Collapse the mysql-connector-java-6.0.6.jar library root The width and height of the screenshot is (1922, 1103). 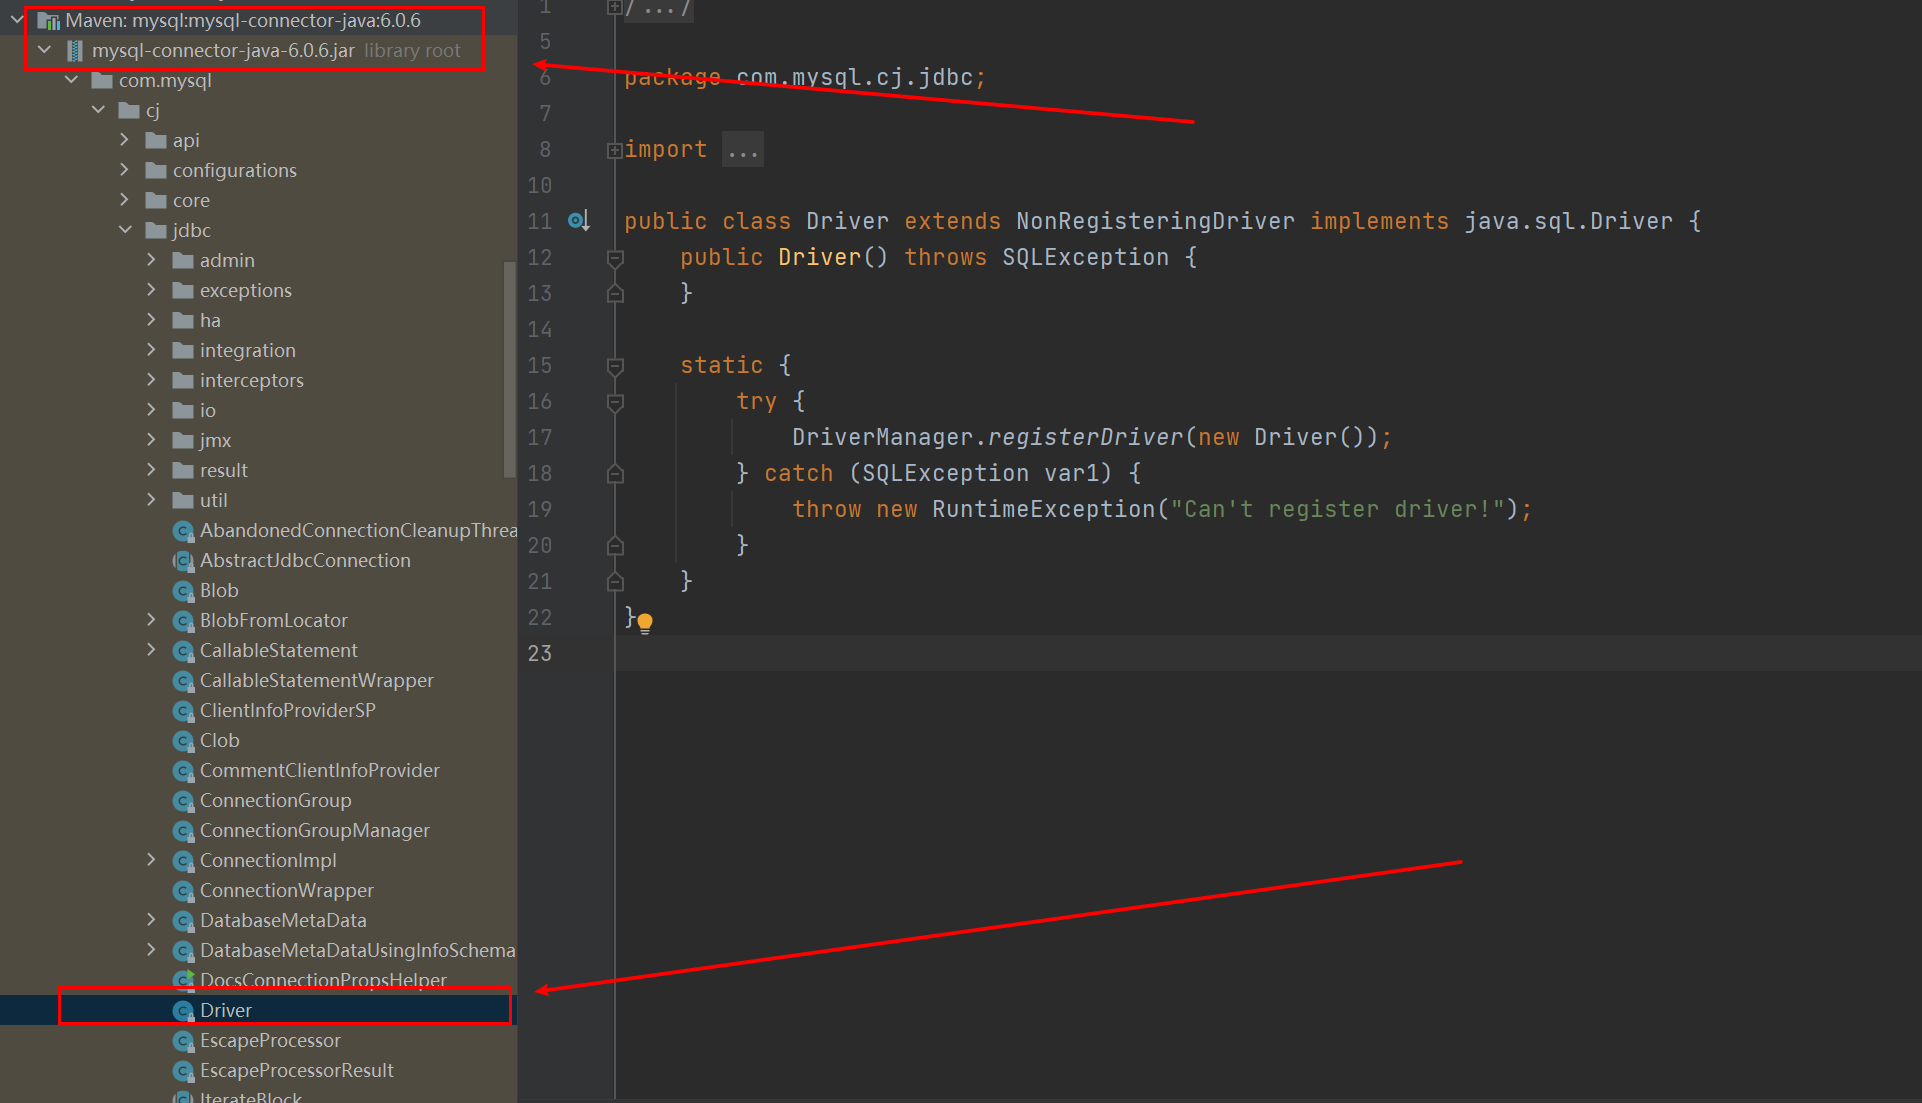[44, 50]
